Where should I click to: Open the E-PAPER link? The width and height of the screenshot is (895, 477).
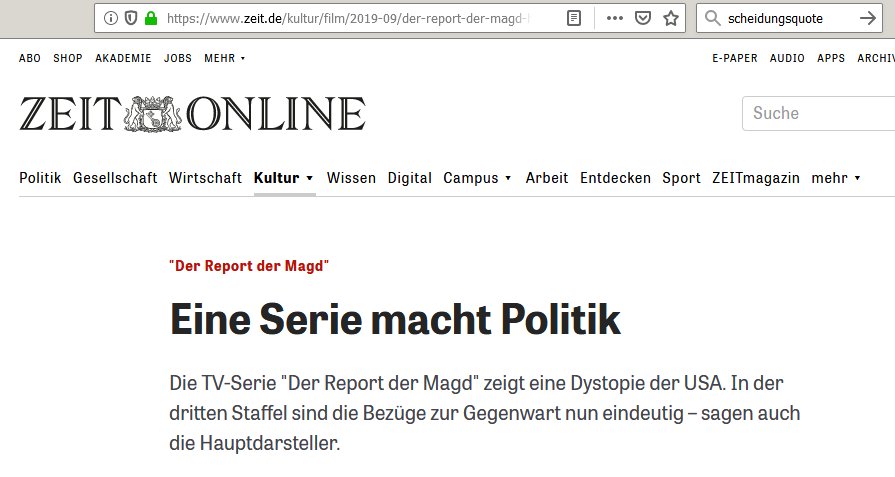coord(734,58)
